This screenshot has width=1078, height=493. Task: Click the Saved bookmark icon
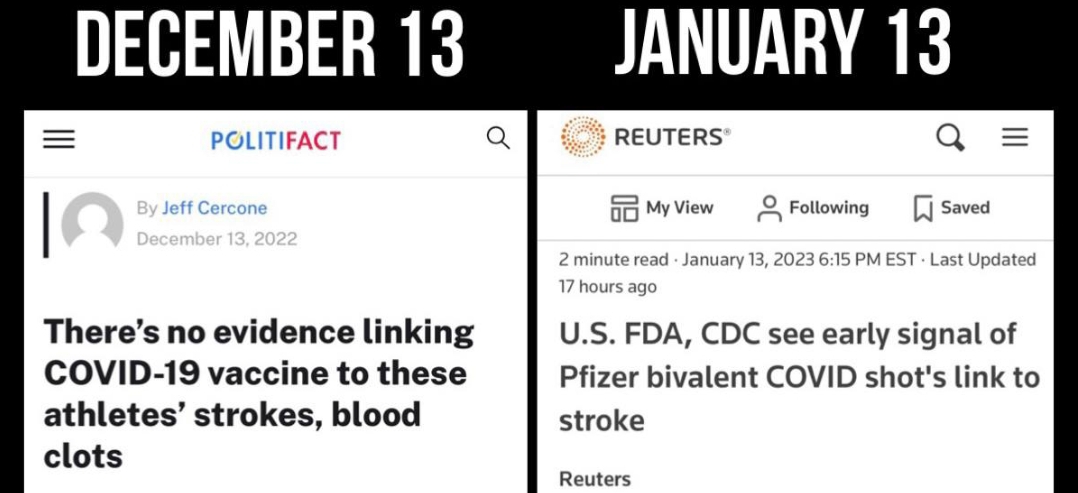(923, 208)
